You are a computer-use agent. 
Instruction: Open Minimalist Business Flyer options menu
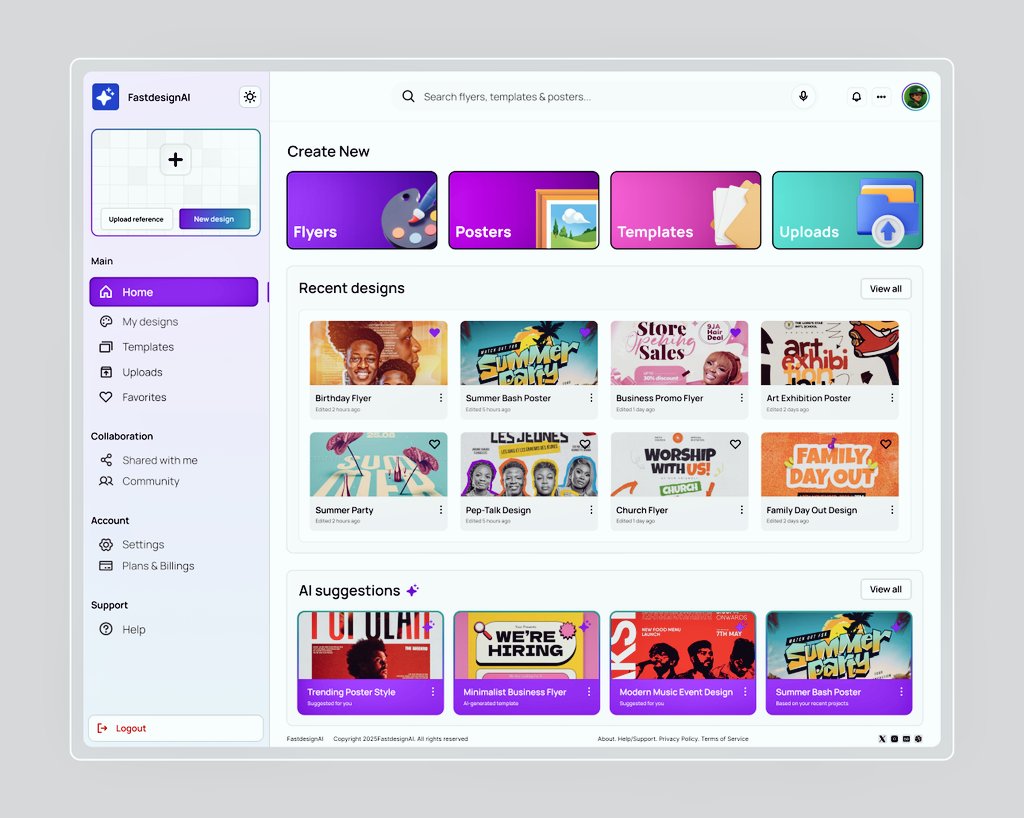(x=588, y=691)
